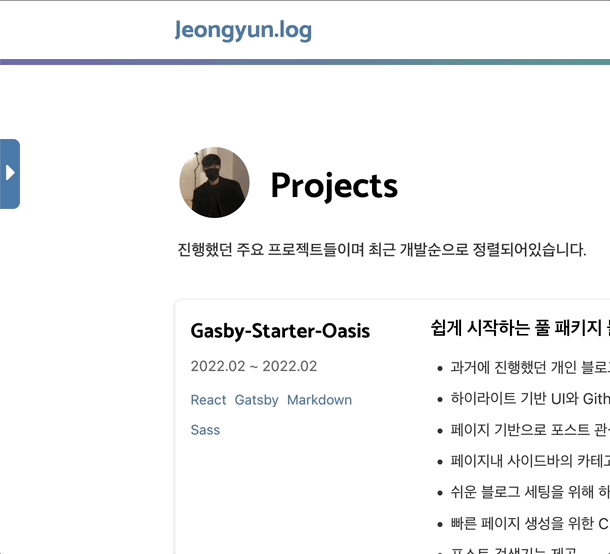
Task: Click the description text under Projects
Action: 380,249
